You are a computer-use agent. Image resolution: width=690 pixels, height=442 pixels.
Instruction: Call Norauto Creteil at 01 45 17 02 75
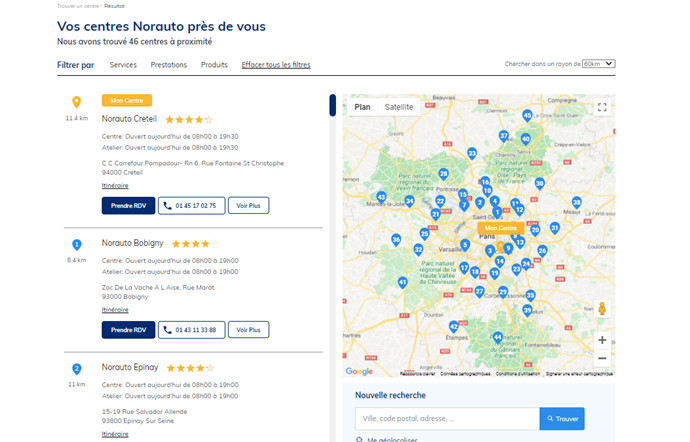(x=191, y=206)
